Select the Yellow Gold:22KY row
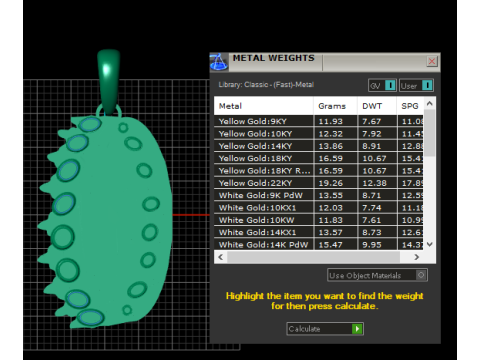Viewport: 480px width, 360px height. 318,183
